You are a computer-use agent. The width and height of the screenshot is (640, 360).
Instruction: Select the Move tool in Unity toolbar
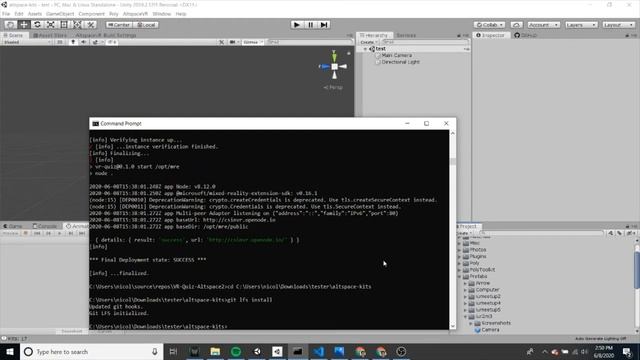tap(24, 25)
